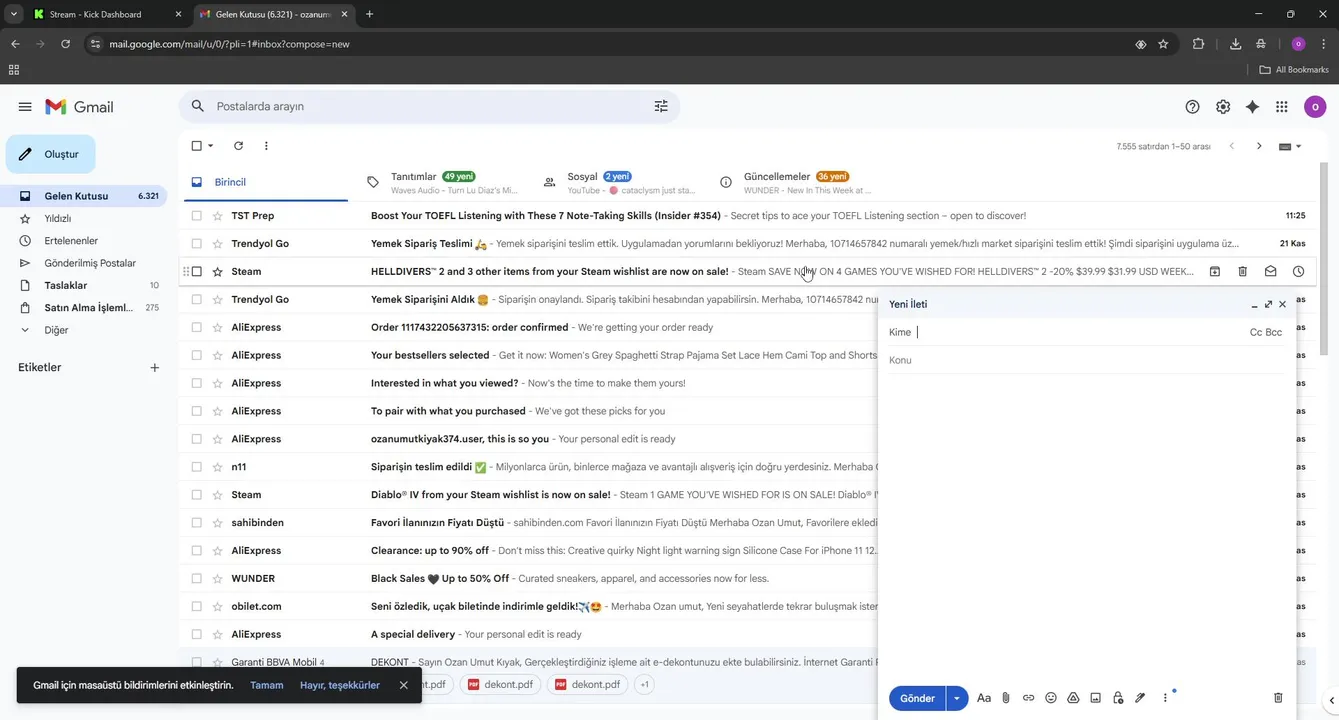Click the search options filter icon
The width and height of the screenshot is (1339, 720).
click(661, 106)
